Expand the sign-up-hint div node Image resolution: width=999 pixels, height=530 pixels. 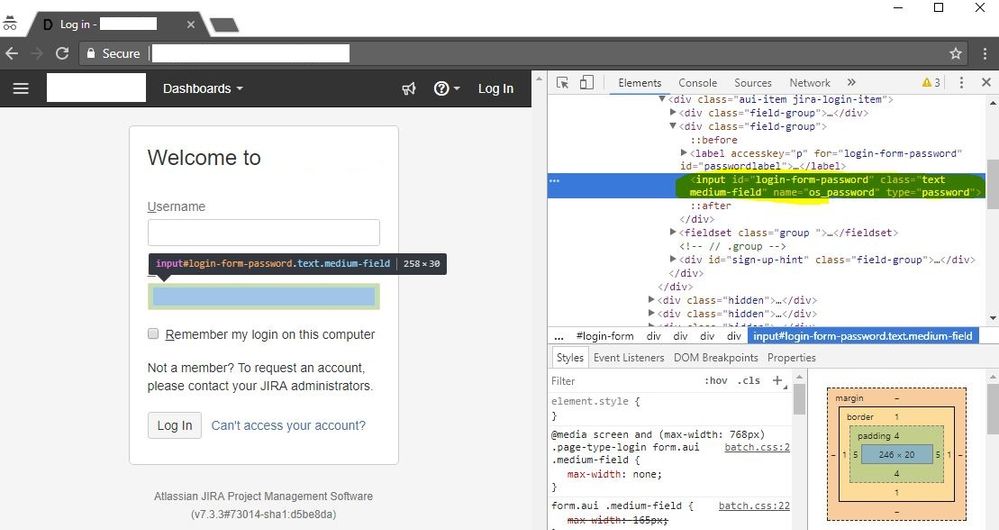coord(673,259)
